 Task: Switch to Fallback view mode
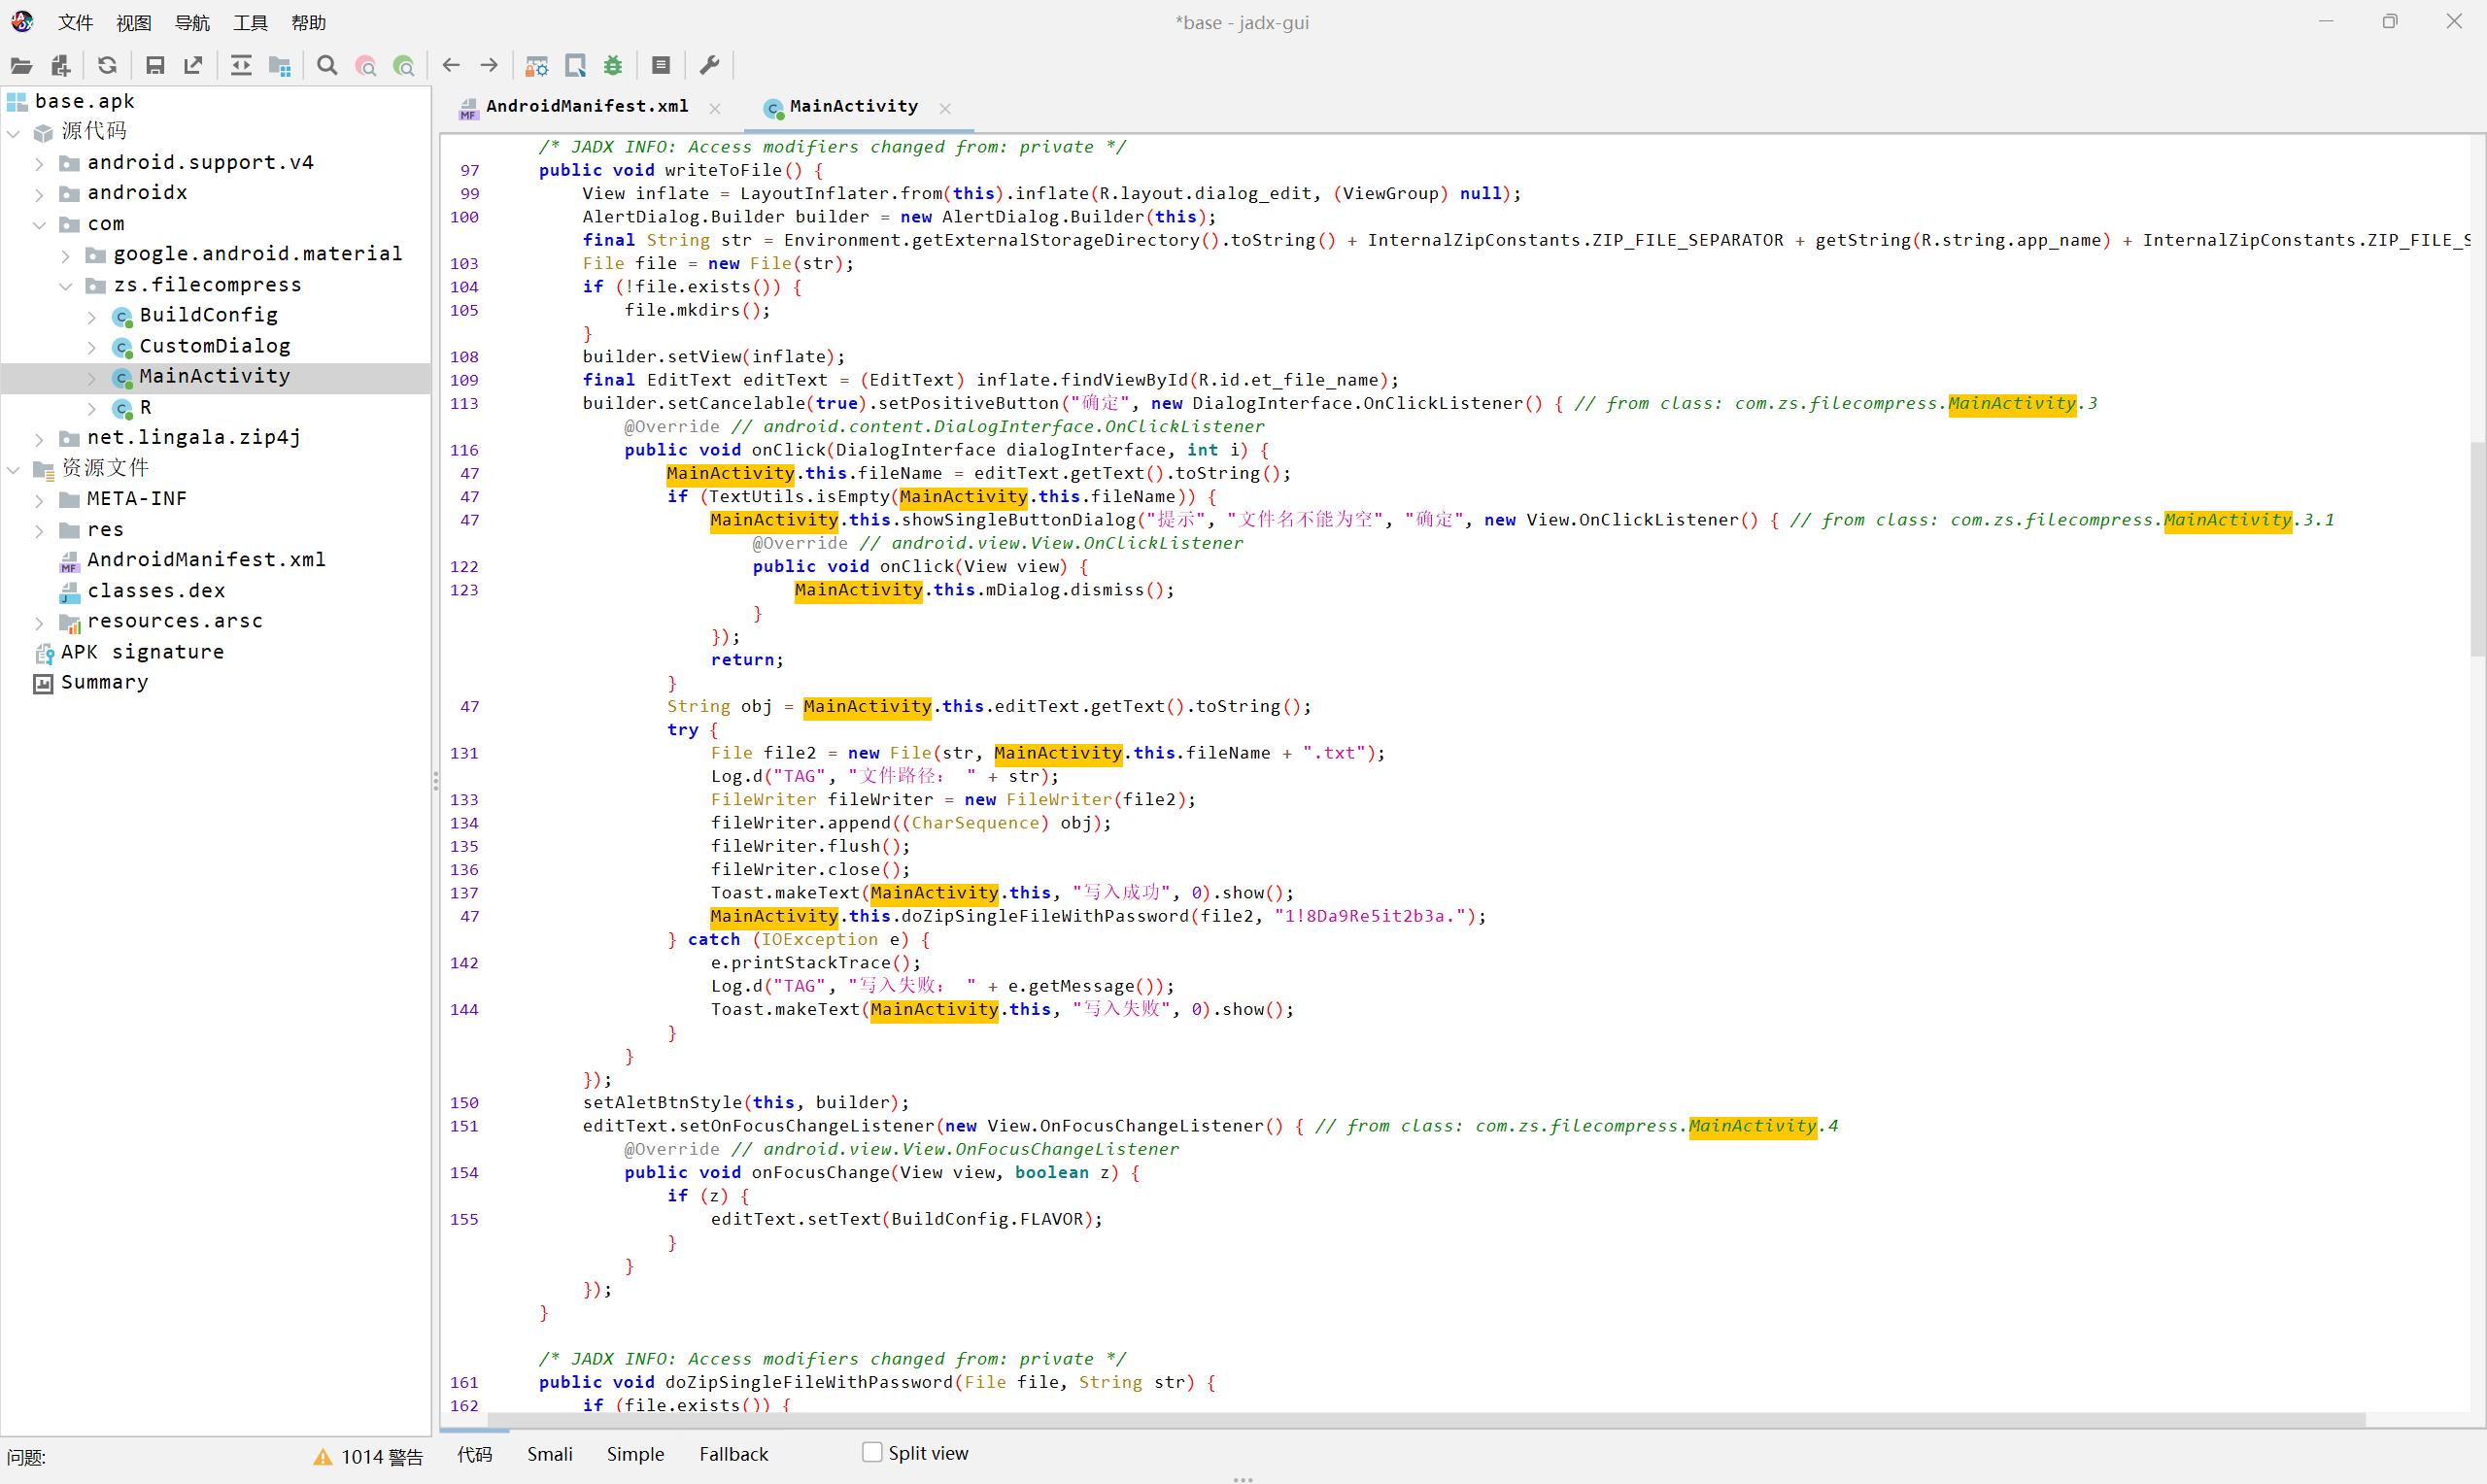734,1454
